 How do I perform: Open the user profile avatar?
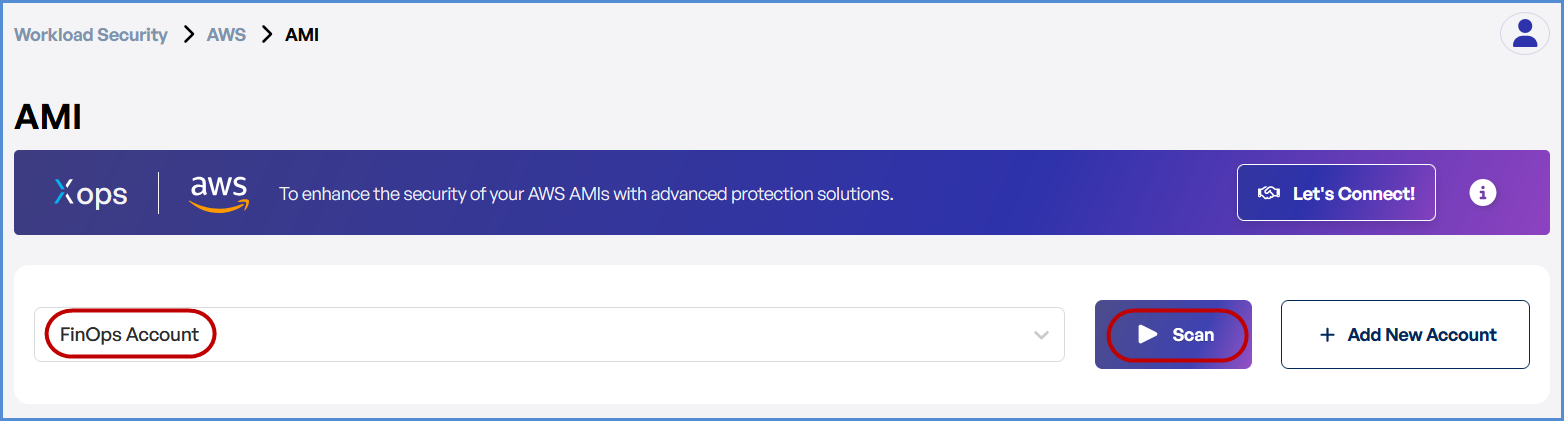coord(1524,34)
